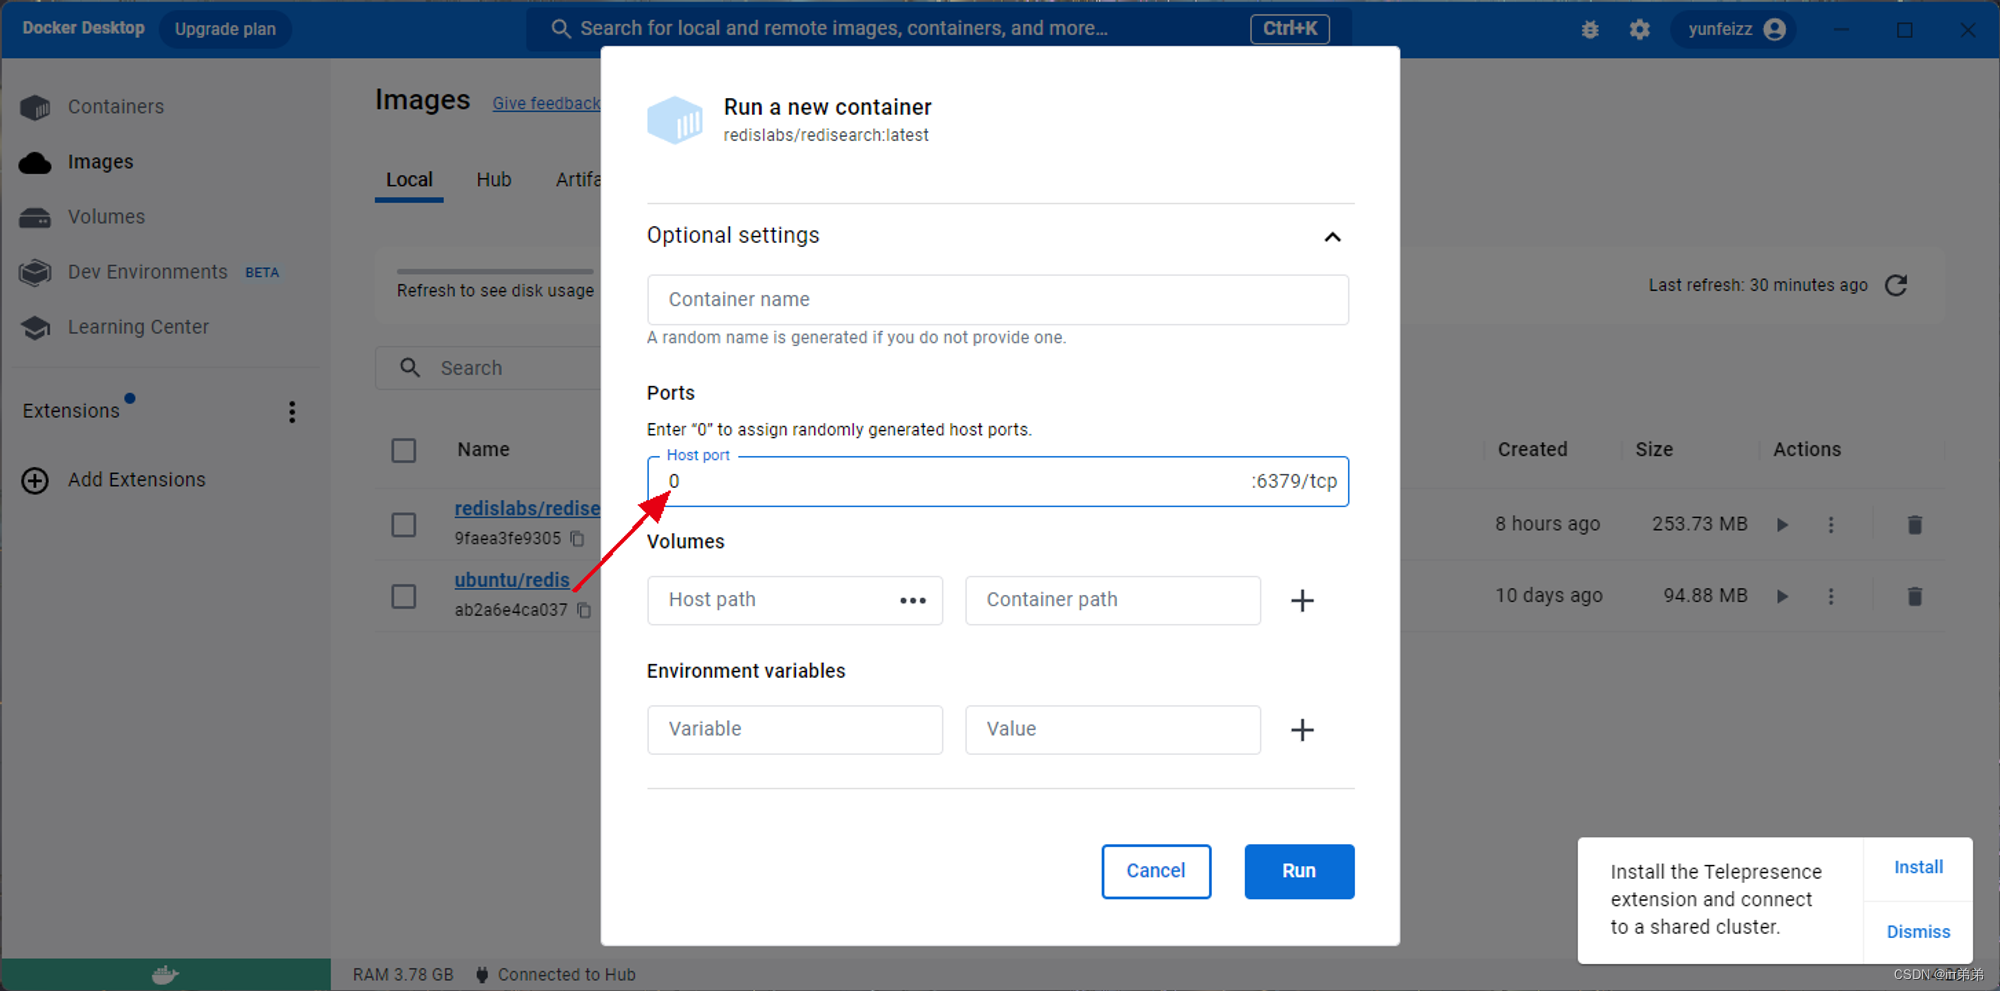Browse host path with three-dot button
Screen dimensions: 2000x991
(913, 601)
